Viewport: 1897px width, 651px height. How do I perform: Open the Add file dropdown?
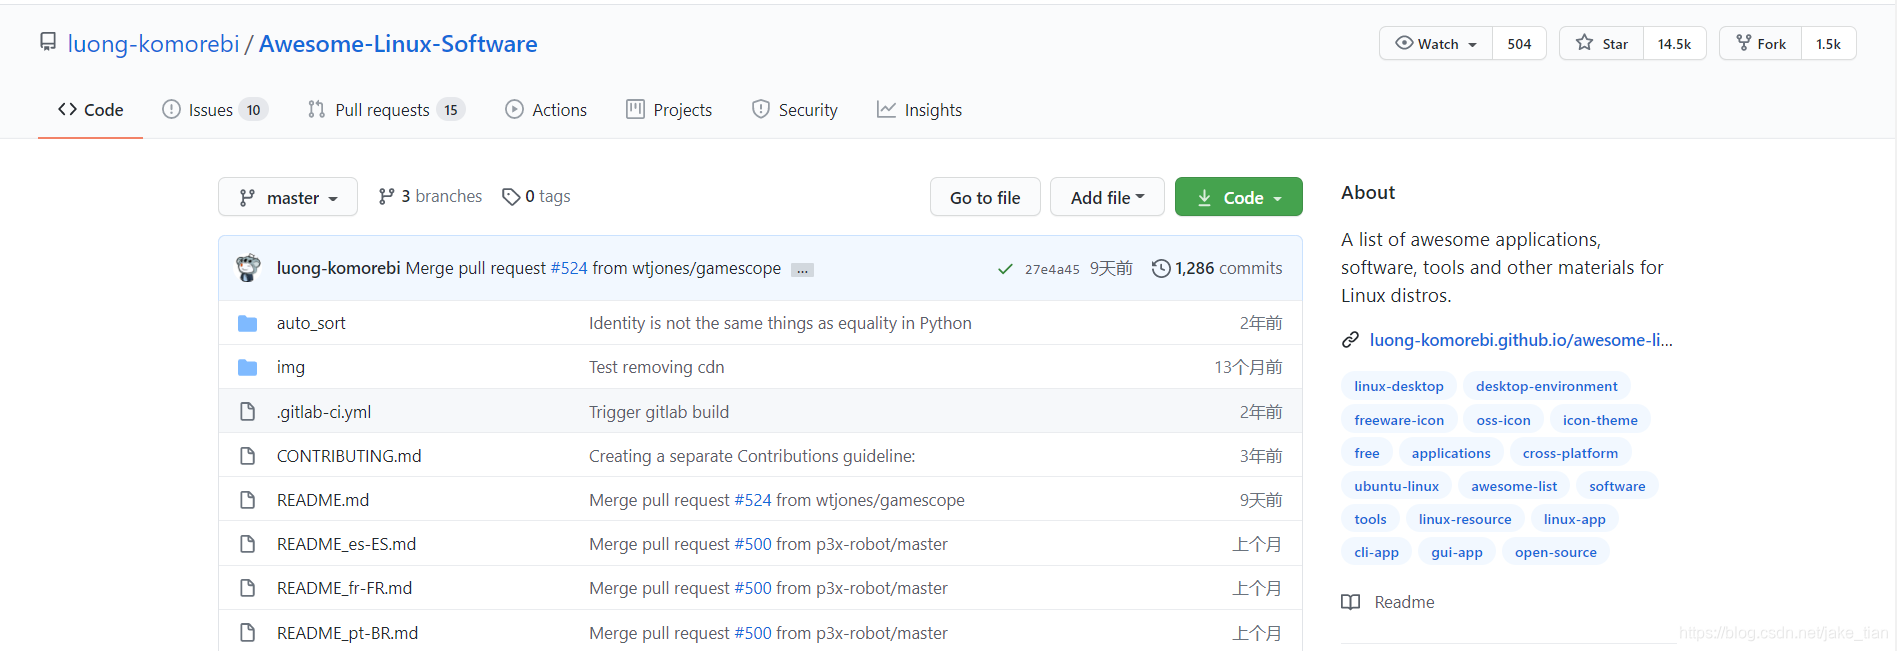pyautogui.click(x=1107, y=198)
